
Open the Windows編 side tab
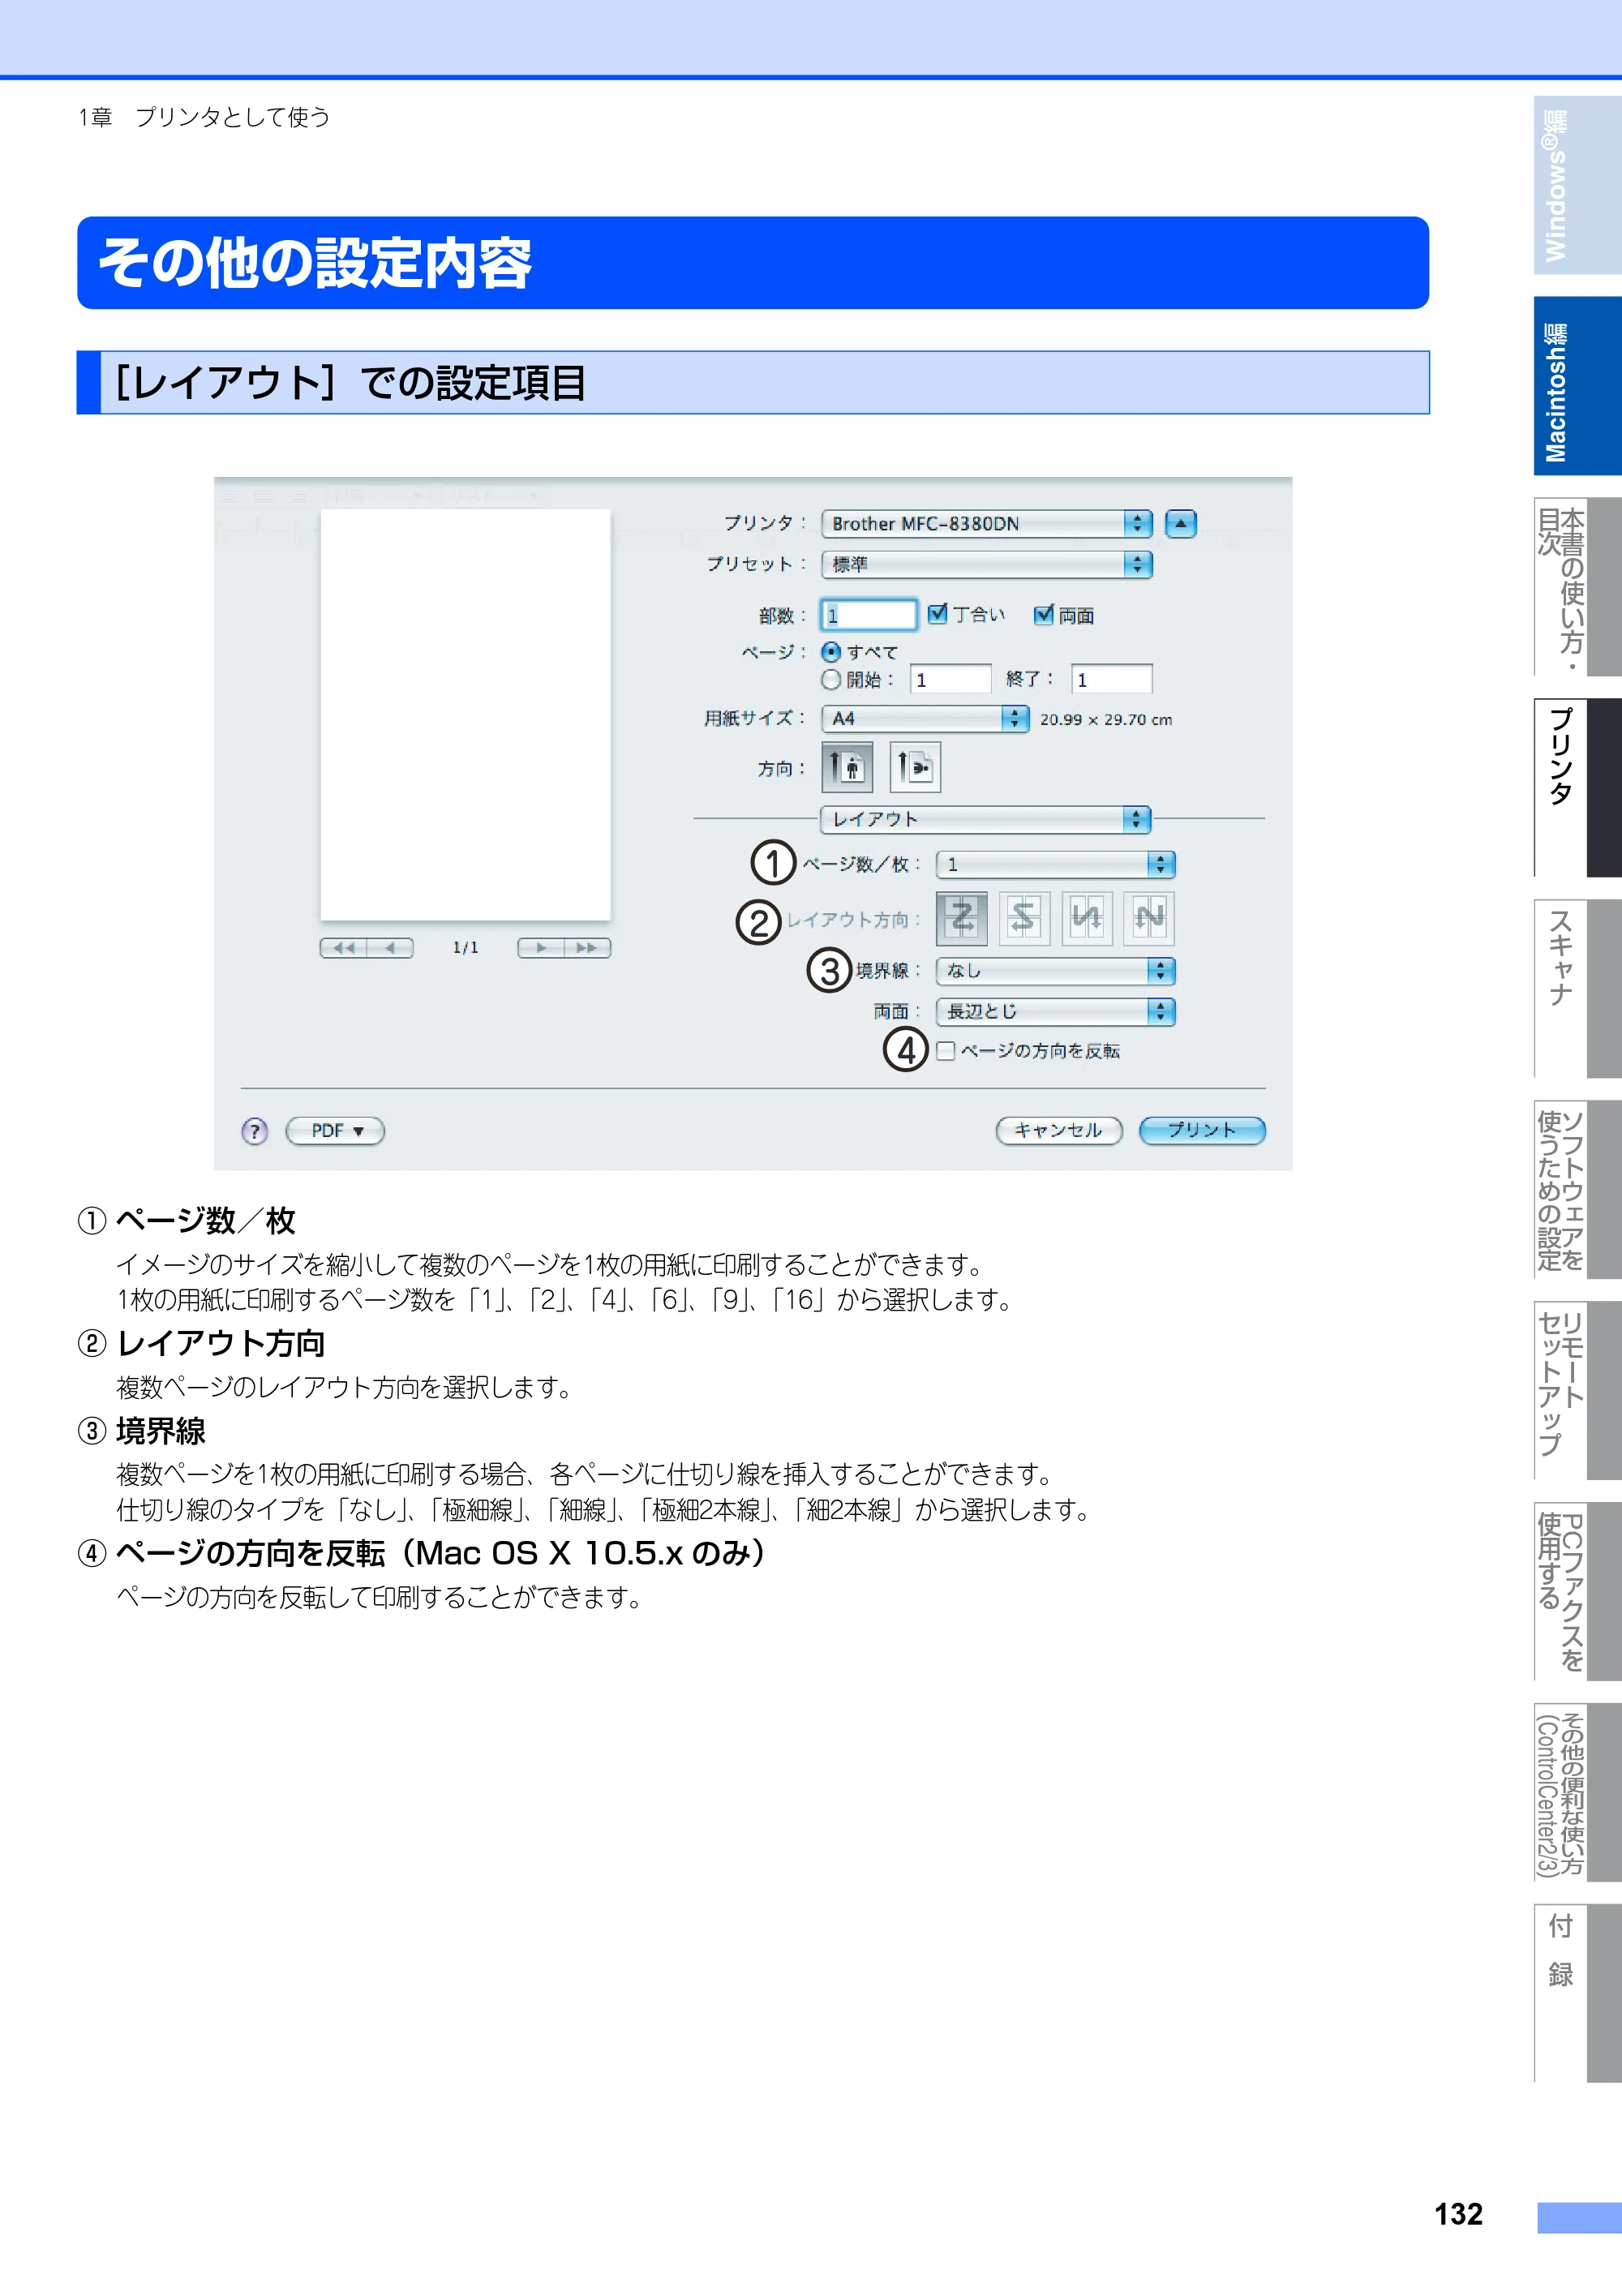(1577, 185)
